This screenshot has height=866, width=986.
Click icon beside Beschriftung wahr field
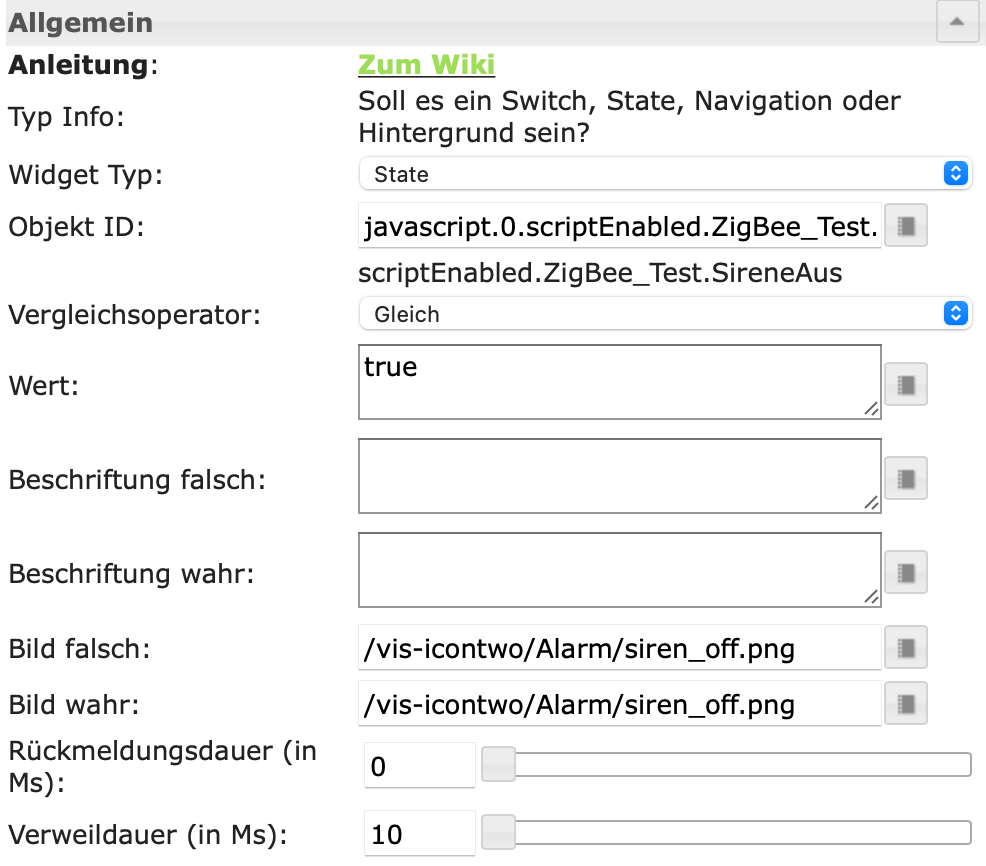tap(906, 572)
